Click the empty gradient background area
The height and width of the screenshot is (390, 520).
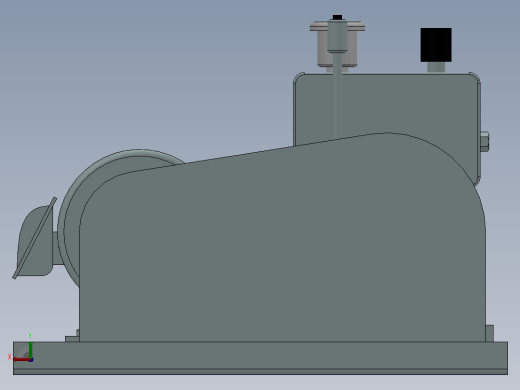pos(133,67)
